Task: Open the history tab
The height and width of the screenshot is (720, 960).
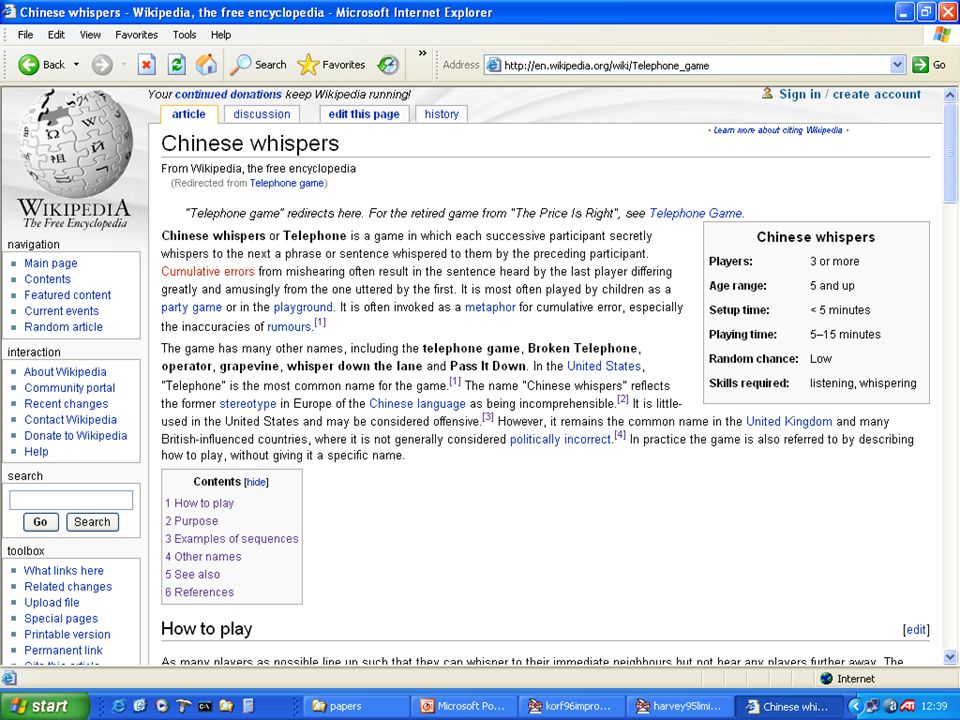Action: [x=441, y=114]
